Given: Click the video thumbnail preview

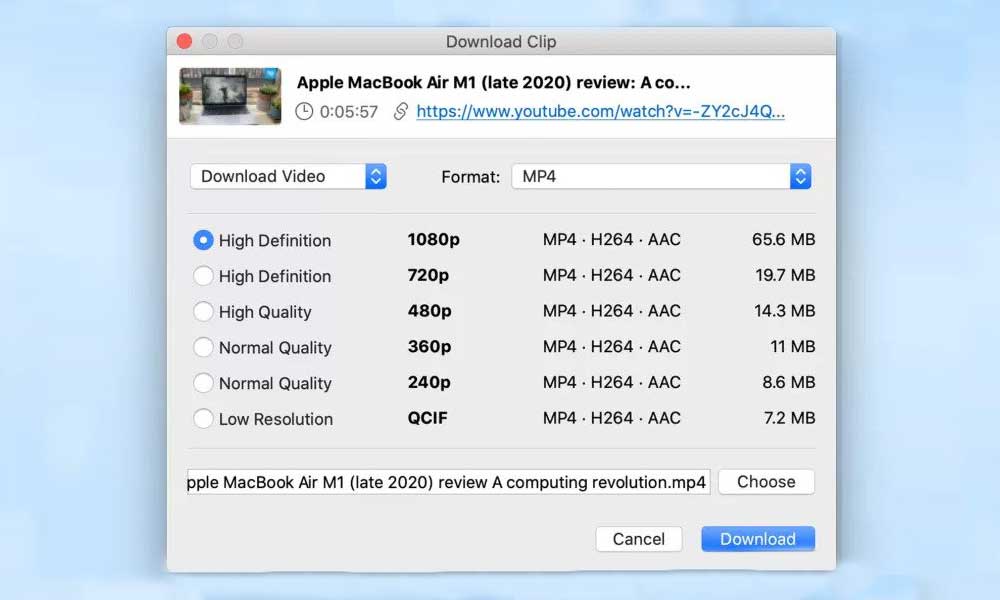Looking at the screenshot, I should [230, 96].
